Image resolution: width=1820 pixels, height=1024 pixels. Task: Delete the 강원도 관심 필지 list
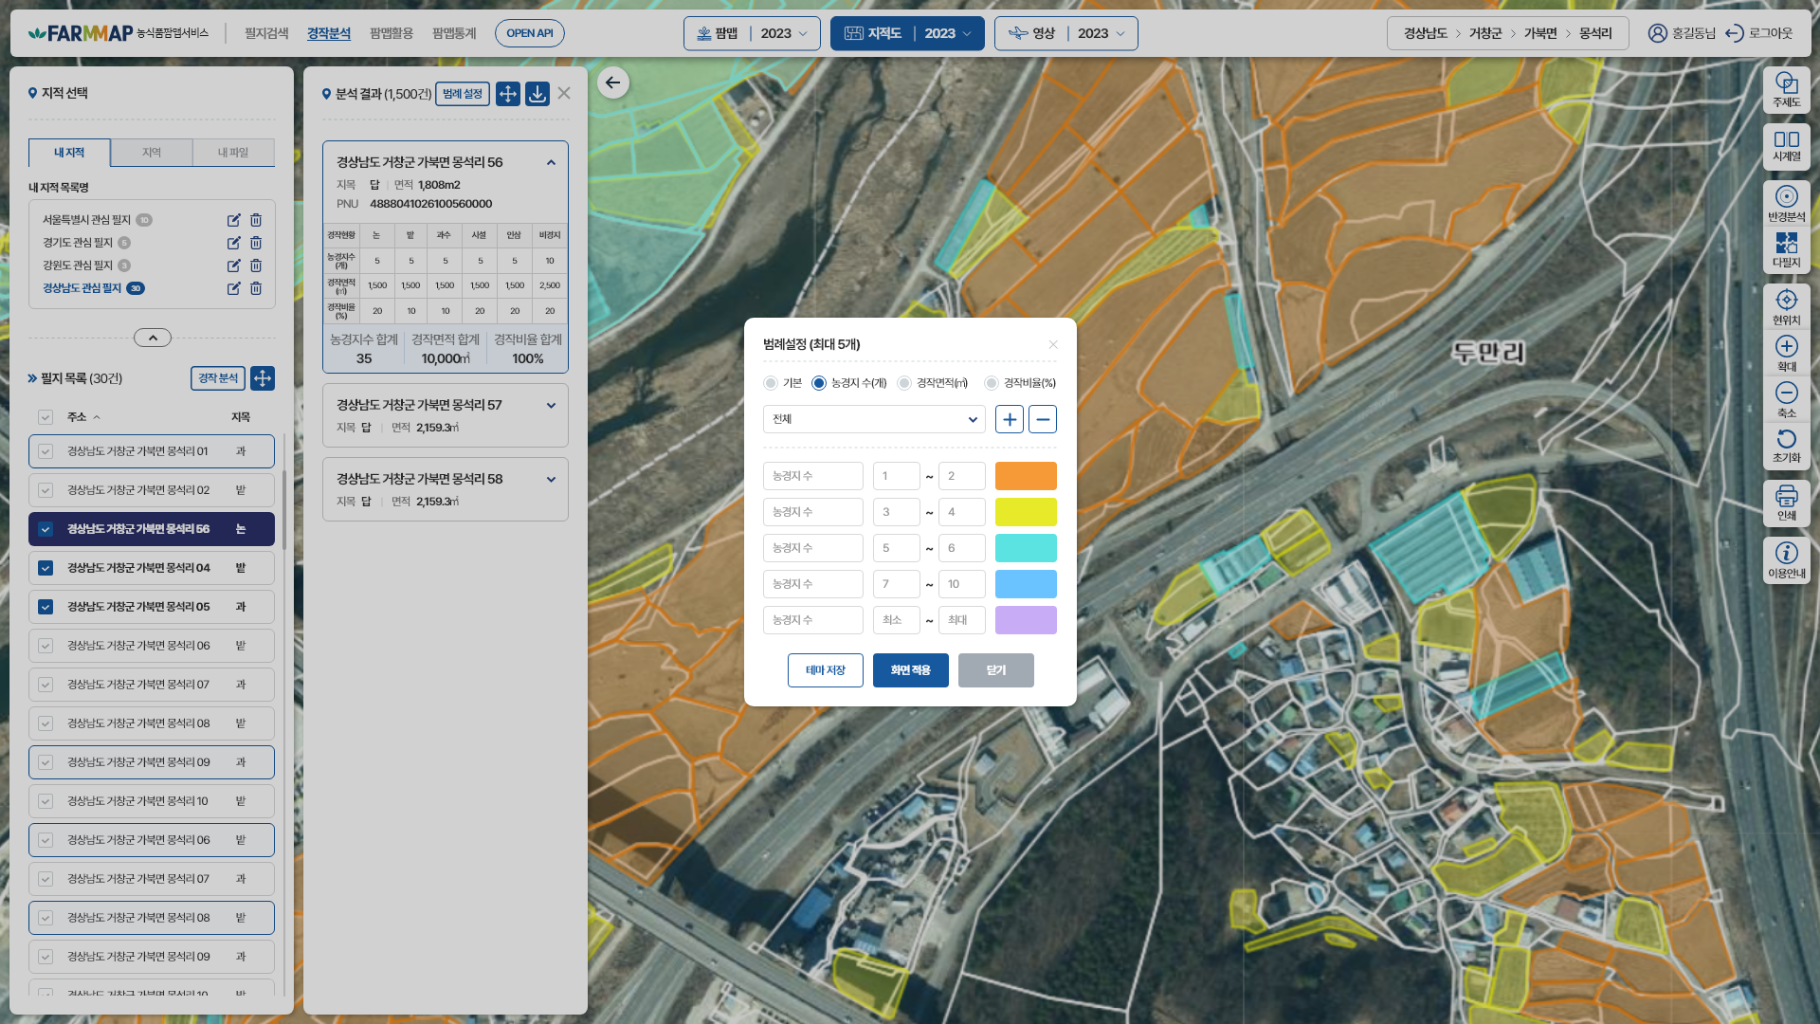pos(256,266)
